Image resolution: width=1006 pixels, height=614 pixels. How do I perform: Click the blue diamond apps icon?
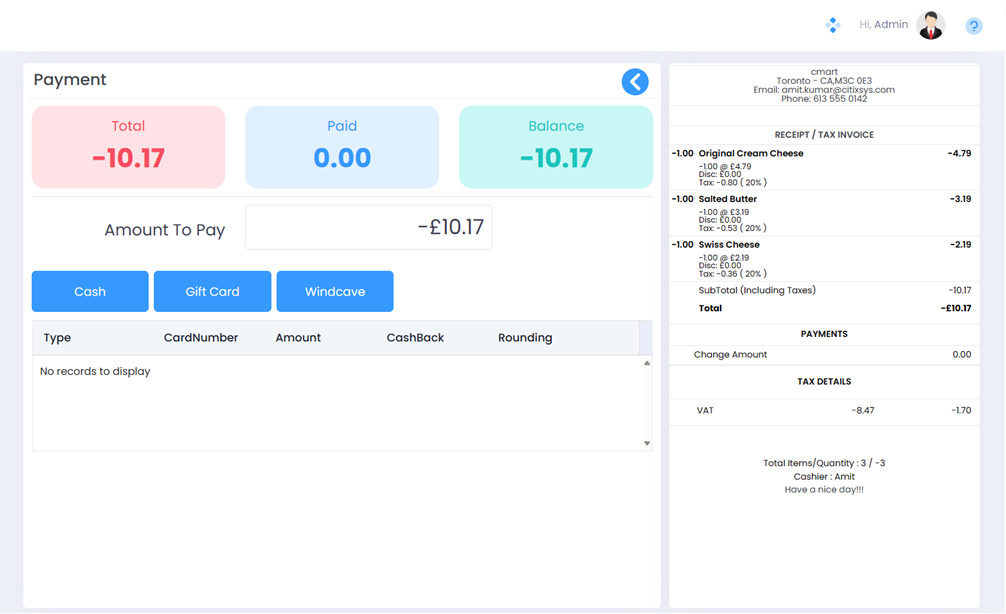click(832, 25)
